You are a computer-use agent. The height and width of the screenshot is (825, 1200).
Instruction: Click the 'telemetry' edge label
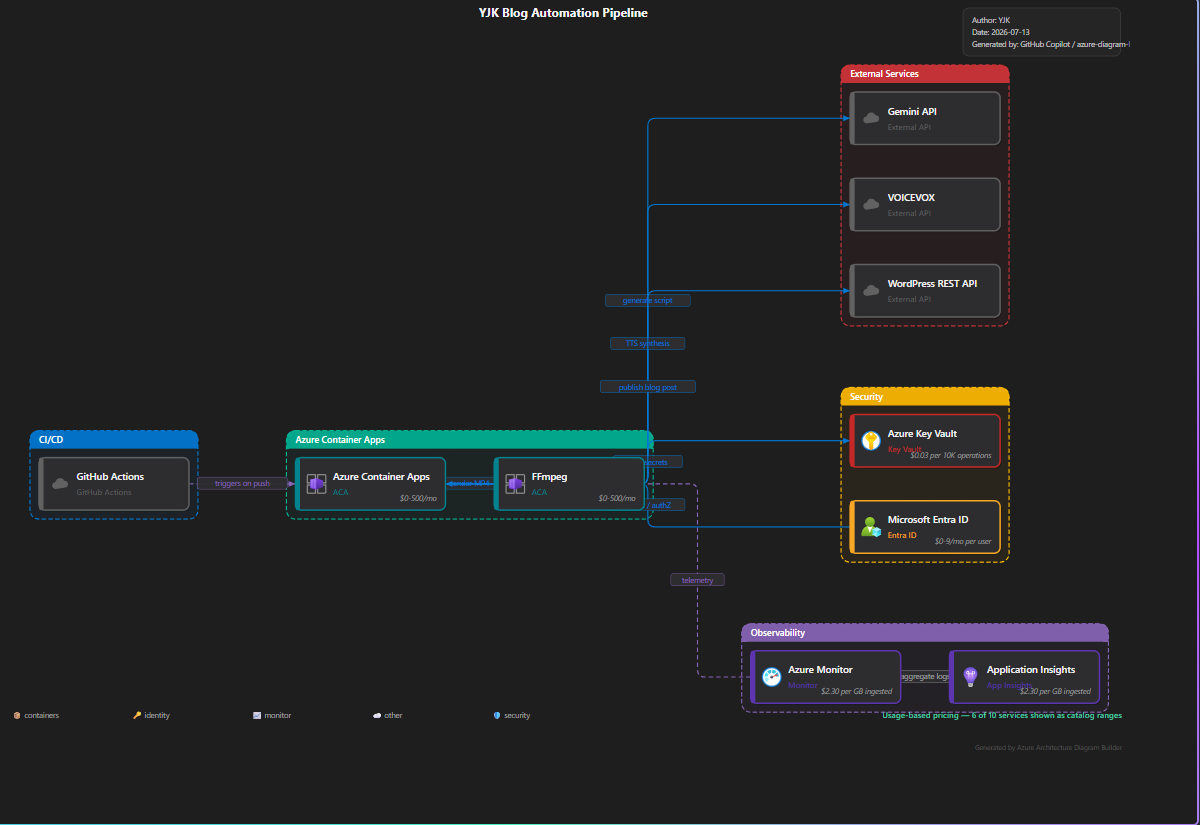coord(698,580)
